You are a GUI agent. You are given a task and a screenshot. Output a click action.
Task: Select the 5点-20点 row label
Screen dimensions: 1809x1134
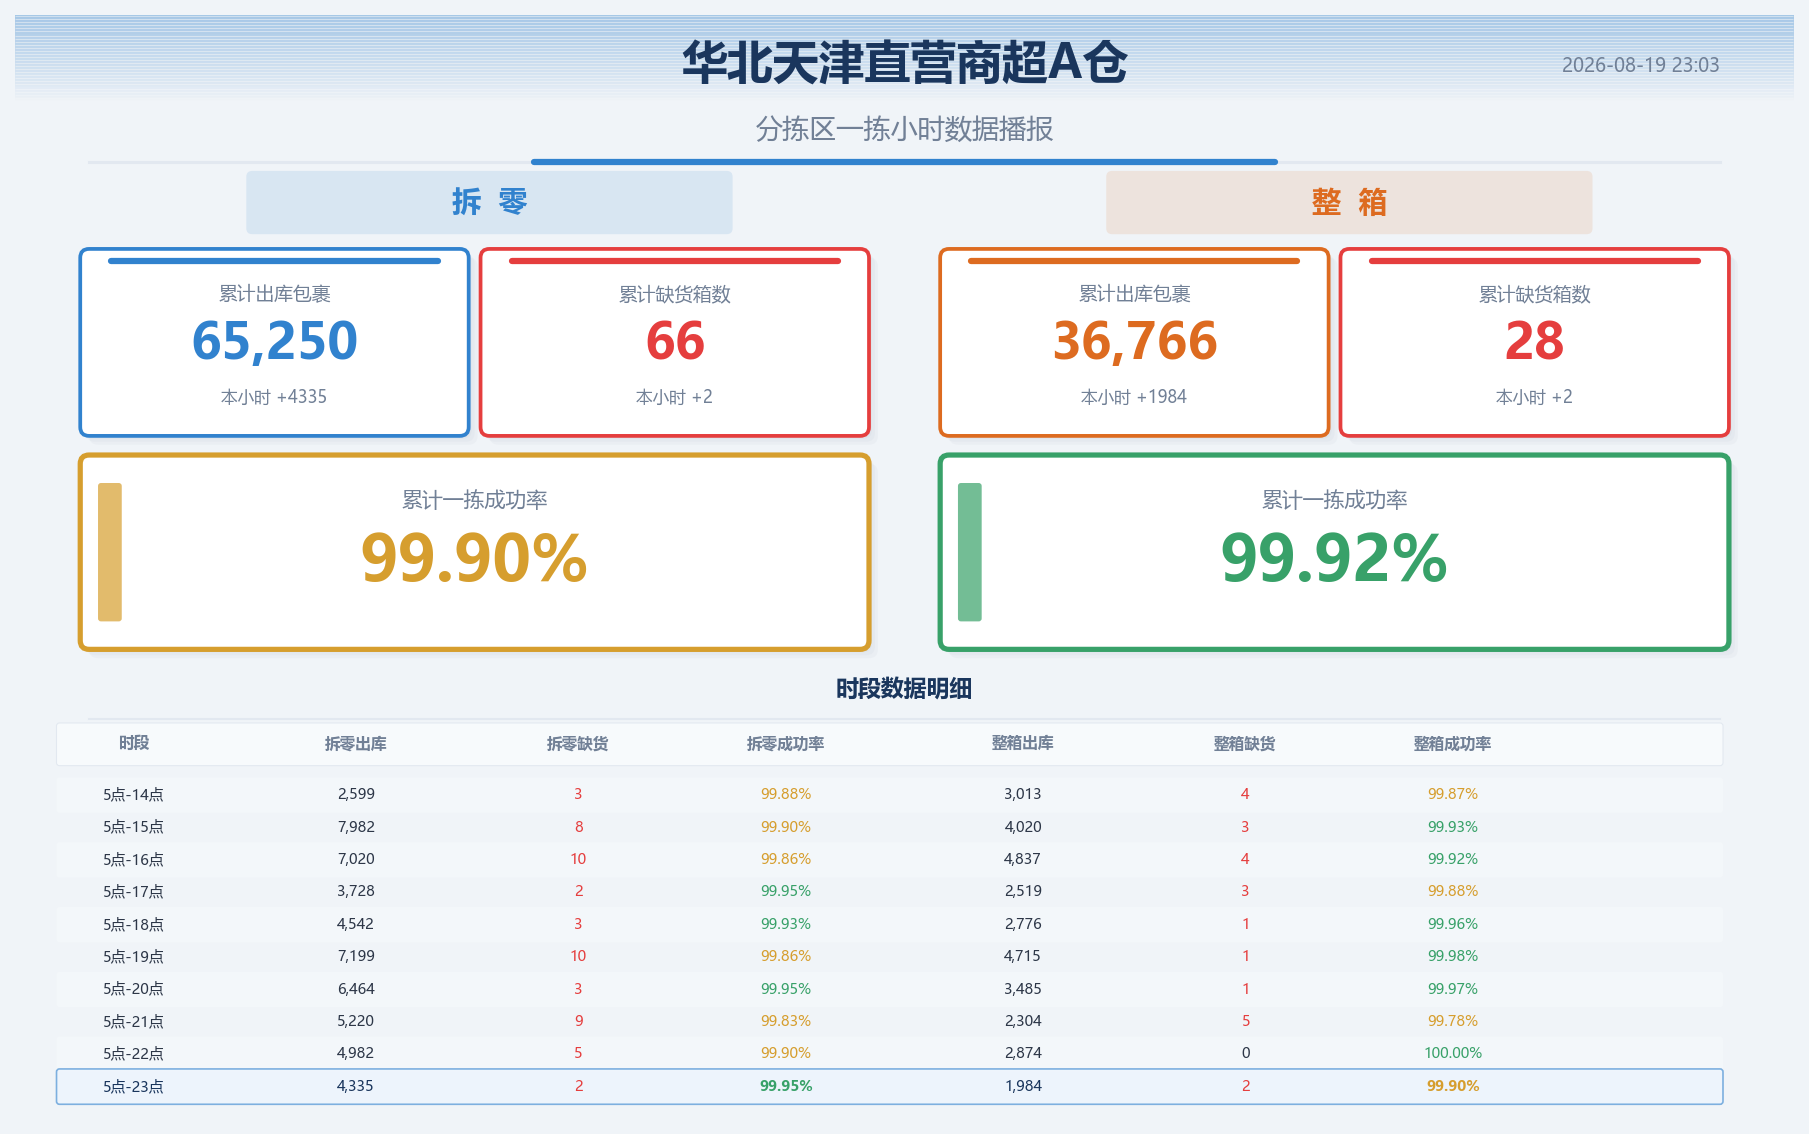click(133, 989)
